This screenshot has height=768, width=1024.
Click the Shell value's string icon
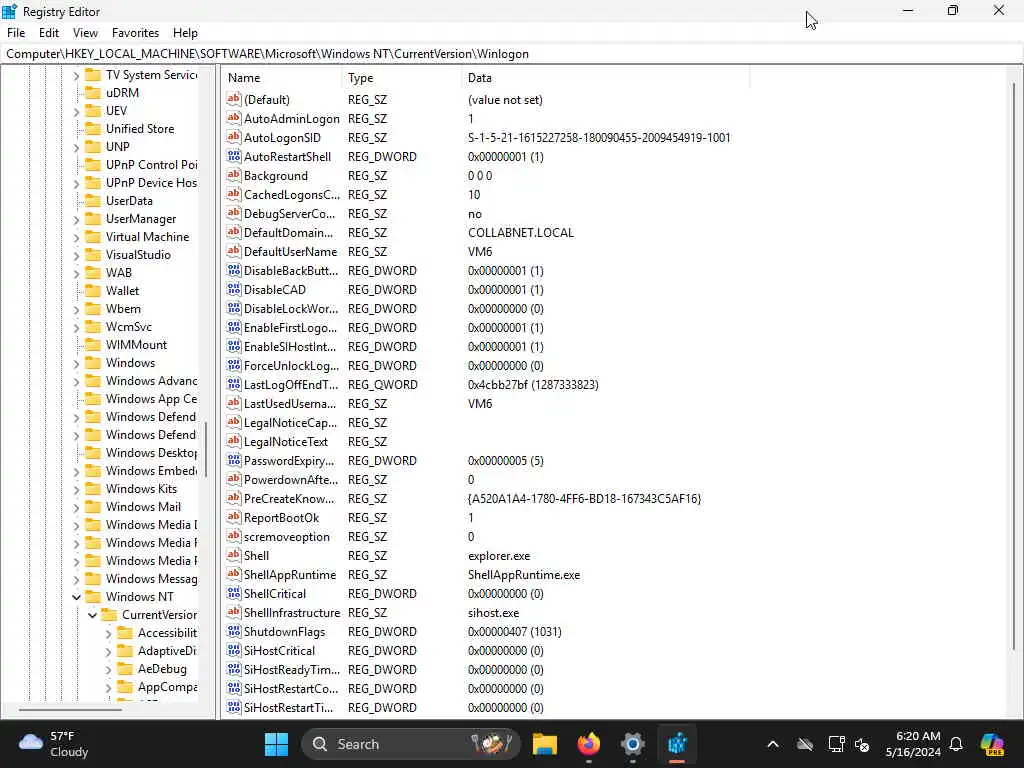point(233,555)
